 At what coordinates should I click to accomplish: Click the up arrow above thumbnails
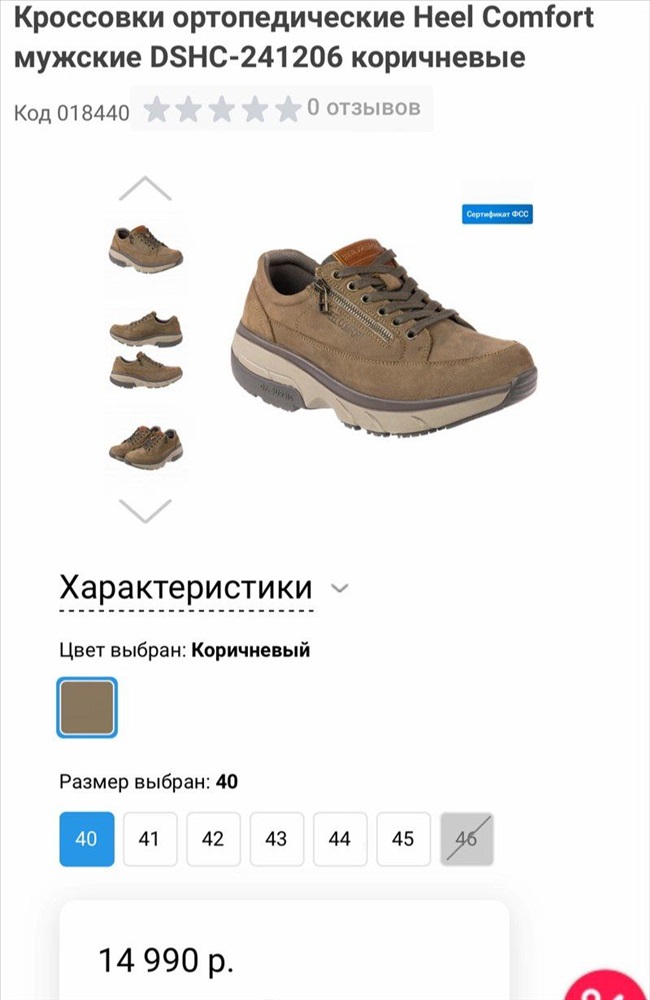145,189
